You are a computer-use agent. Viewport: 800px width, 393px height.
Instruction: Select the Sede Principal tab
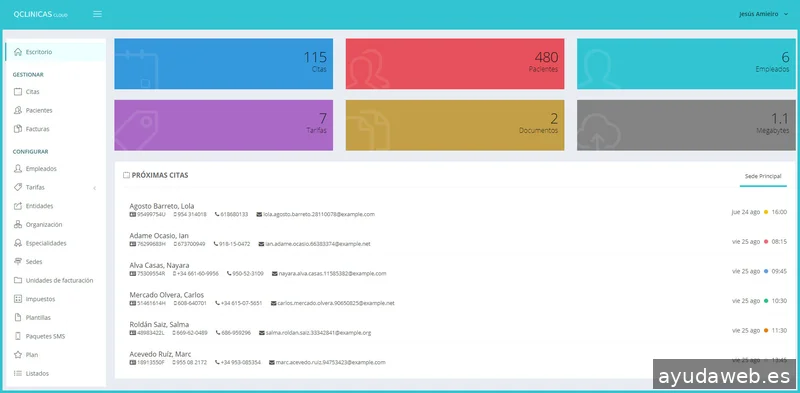click(x=763, y=176)
